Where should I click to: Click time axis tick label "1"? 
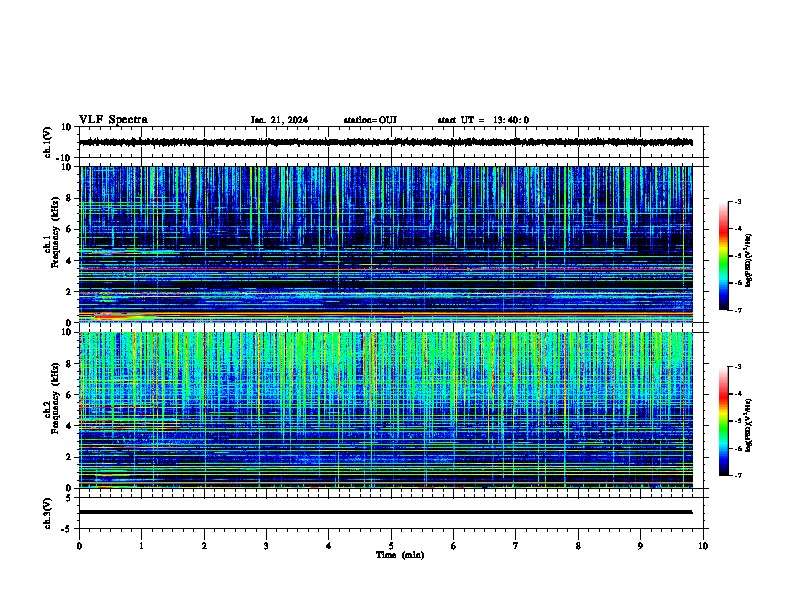coord(141,546)
